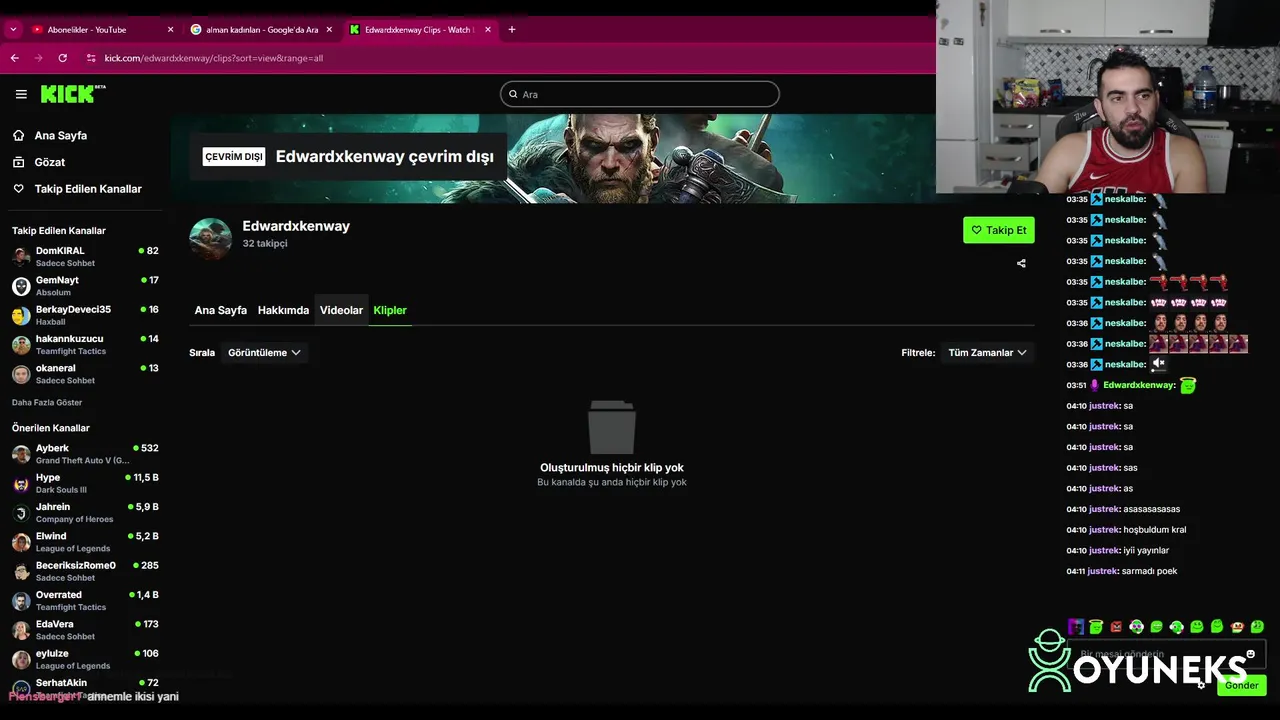The height and width of the screenshot is (720, 1280).
Task: Click the browser address bar URL
Action: pyautogui.click(x=214, y=58)
